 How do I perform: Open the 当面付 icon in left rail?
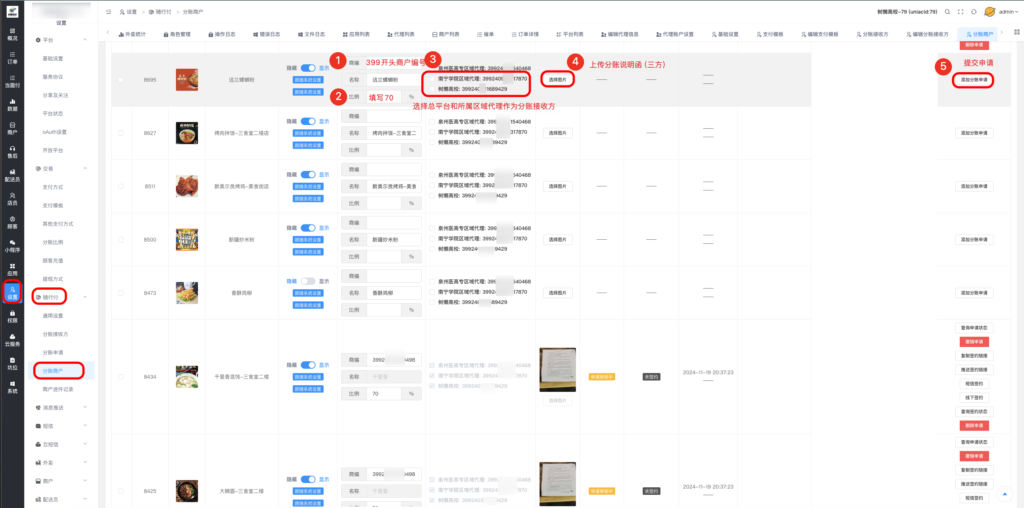[12, 81]
